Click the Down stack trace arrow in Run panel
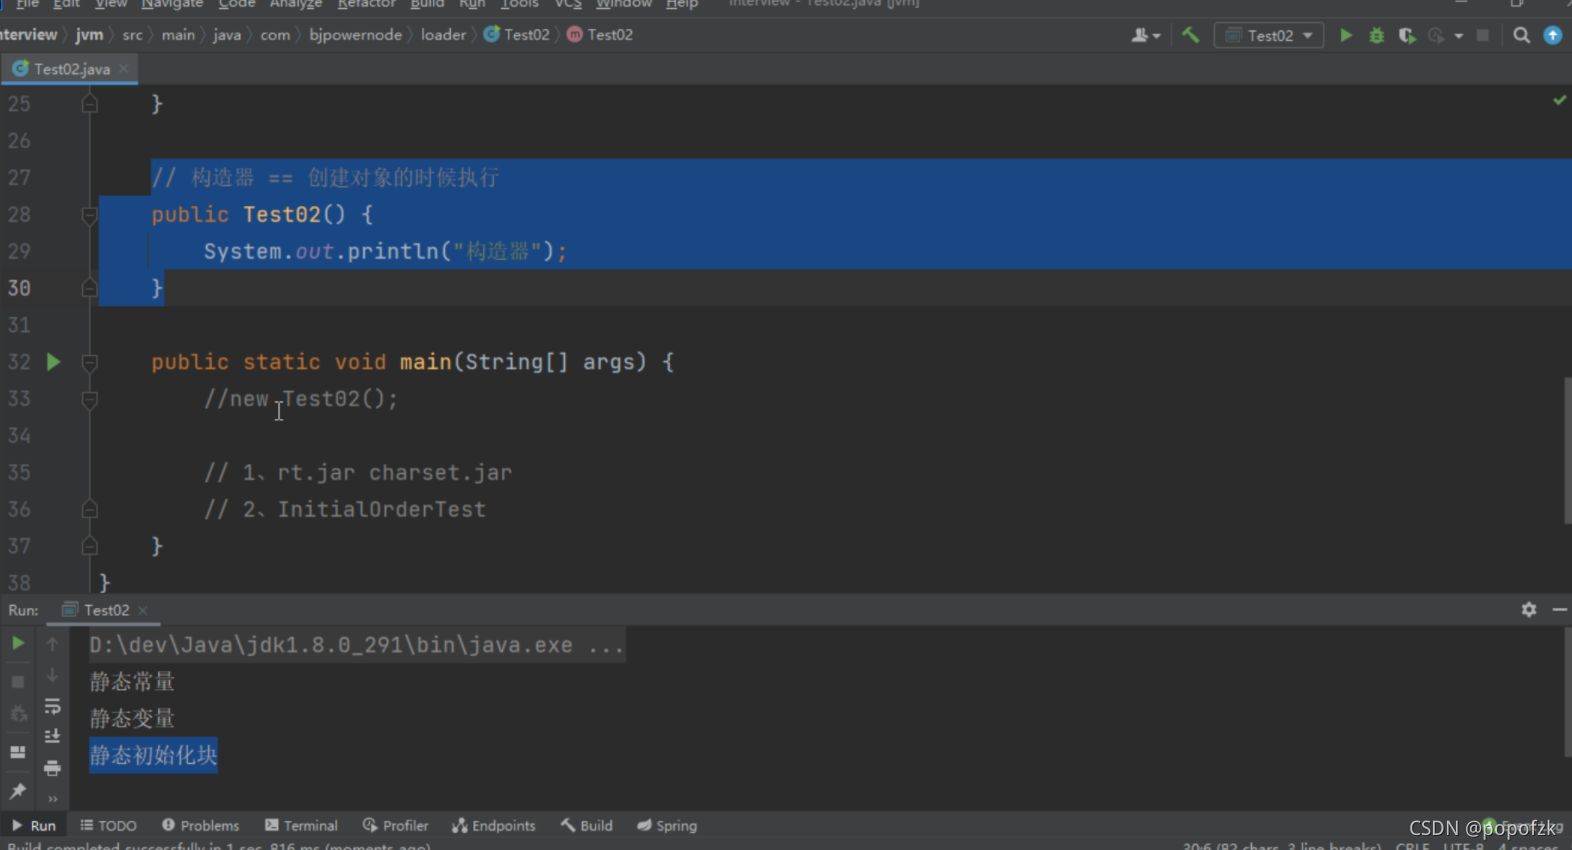Viewport: 1572px width, 850px height. [x=52, y=676]
